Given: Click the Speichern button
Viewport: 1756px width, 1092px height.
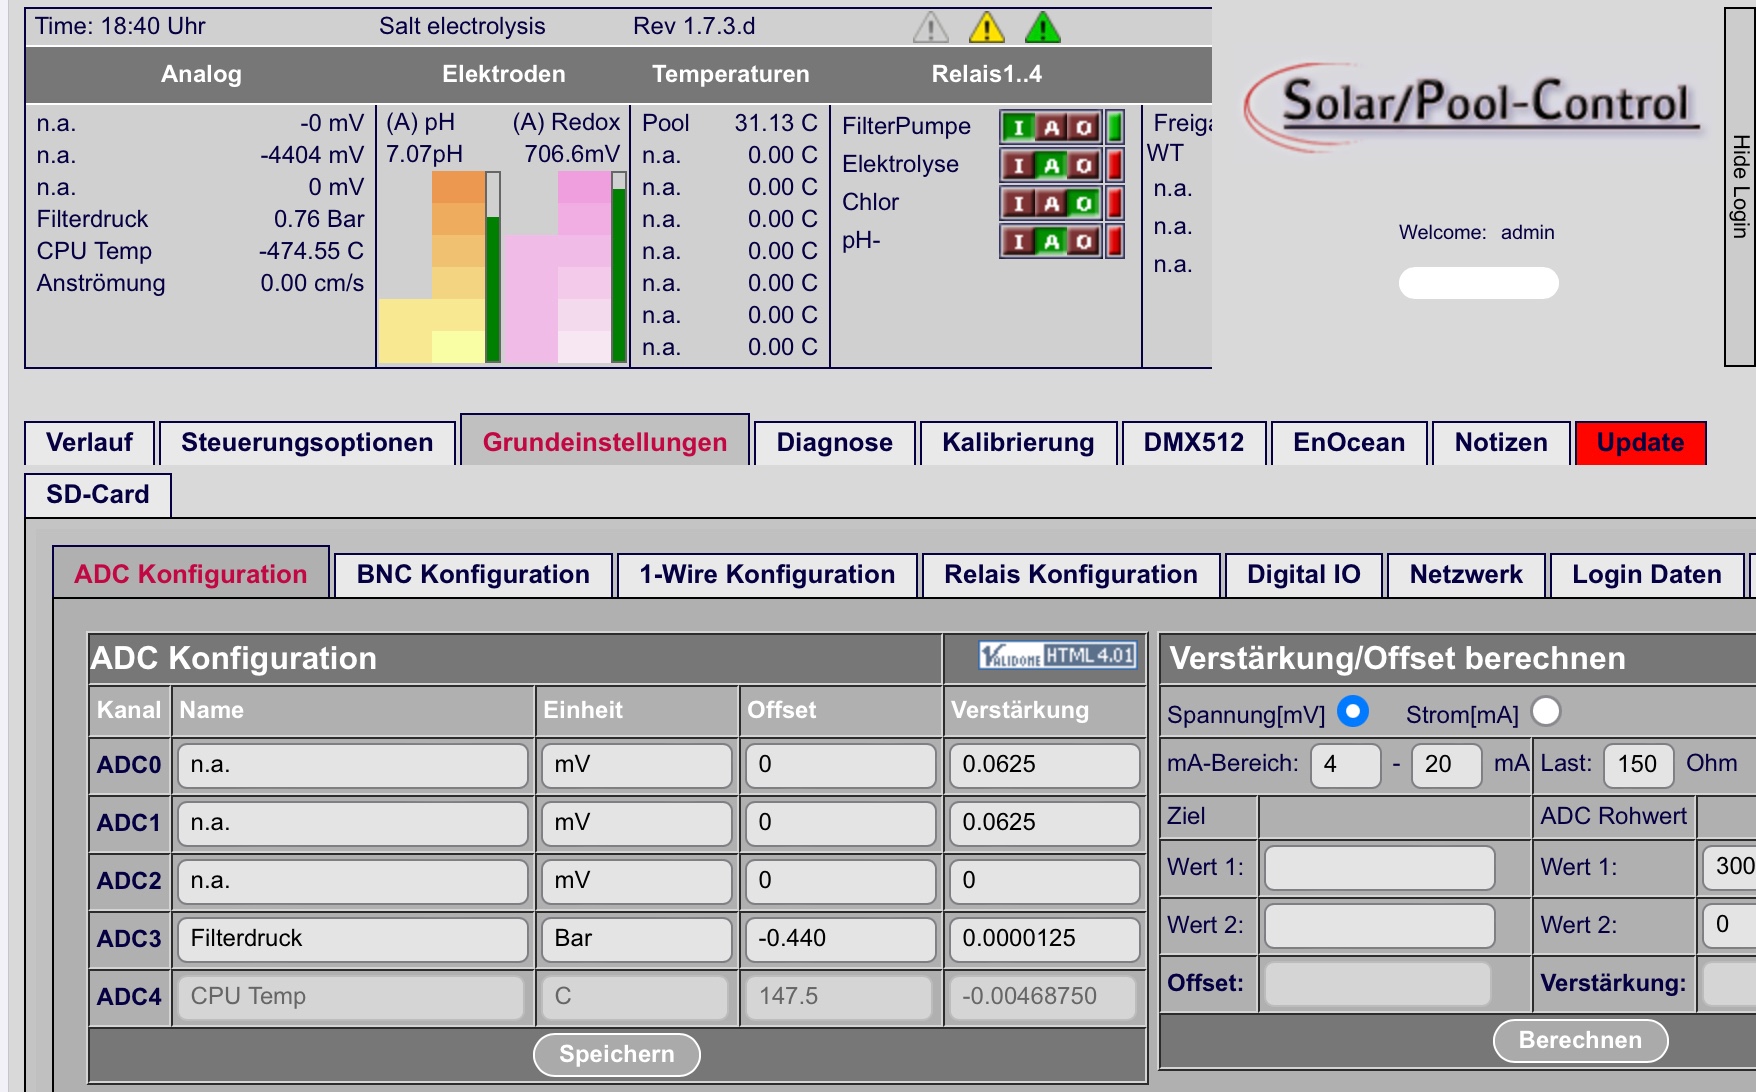Looking at the screenshot, I should click(617, 1054).
